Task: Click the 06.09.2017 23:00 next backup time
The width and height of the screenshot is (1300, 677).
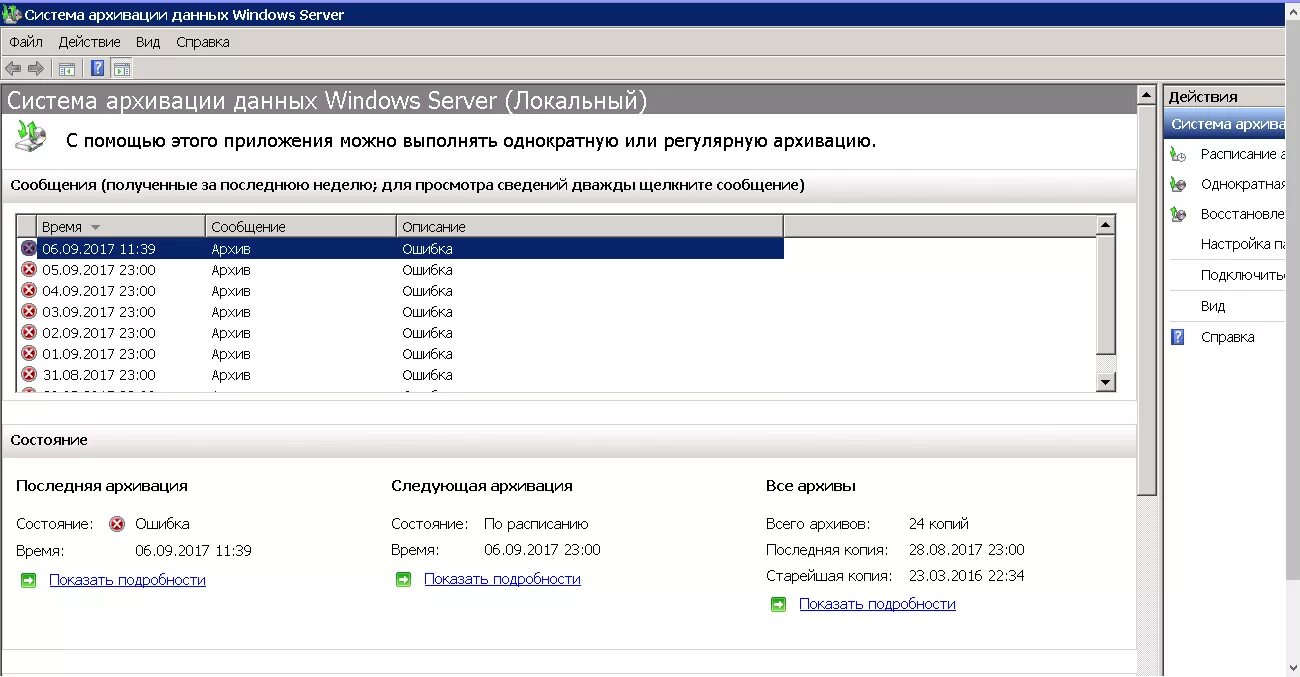Action: 542,549
